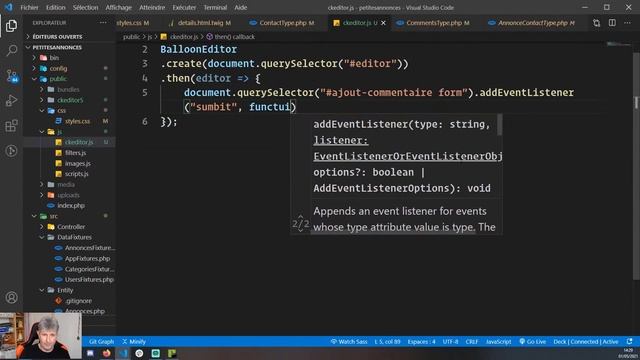Viewport: 640px width, 360px height.
Task: Open the Git Graph activity bar icon below Extensions
Action: pos(11,151)
